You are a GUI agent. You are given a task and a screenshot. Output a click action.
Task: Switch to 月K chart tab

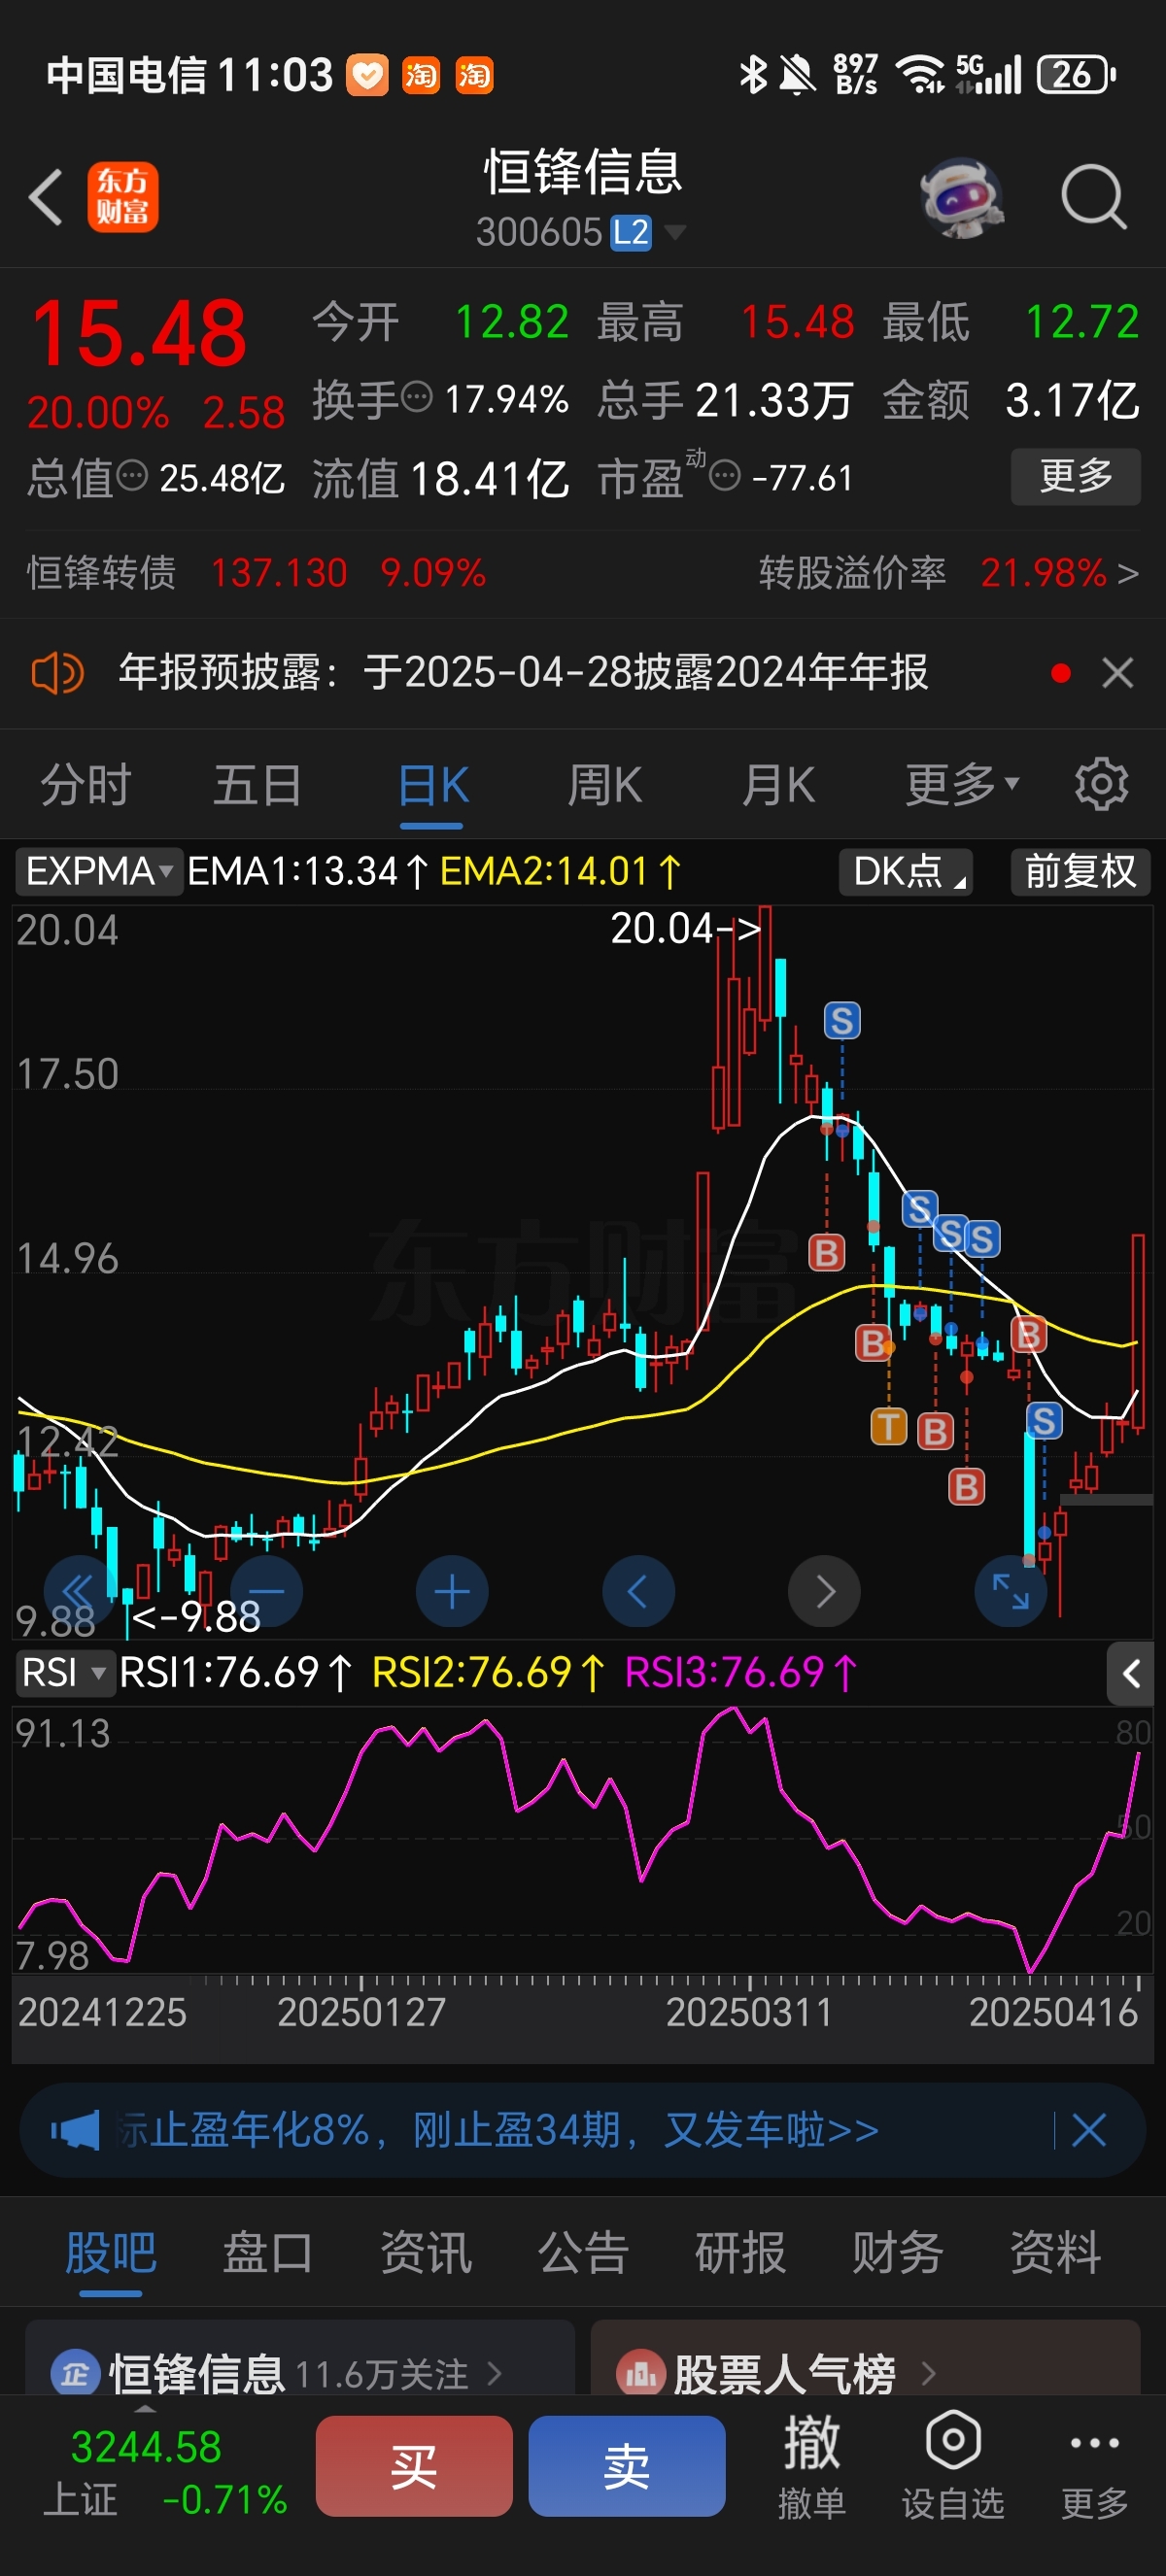pyautogui.click(x=778, y=785)
